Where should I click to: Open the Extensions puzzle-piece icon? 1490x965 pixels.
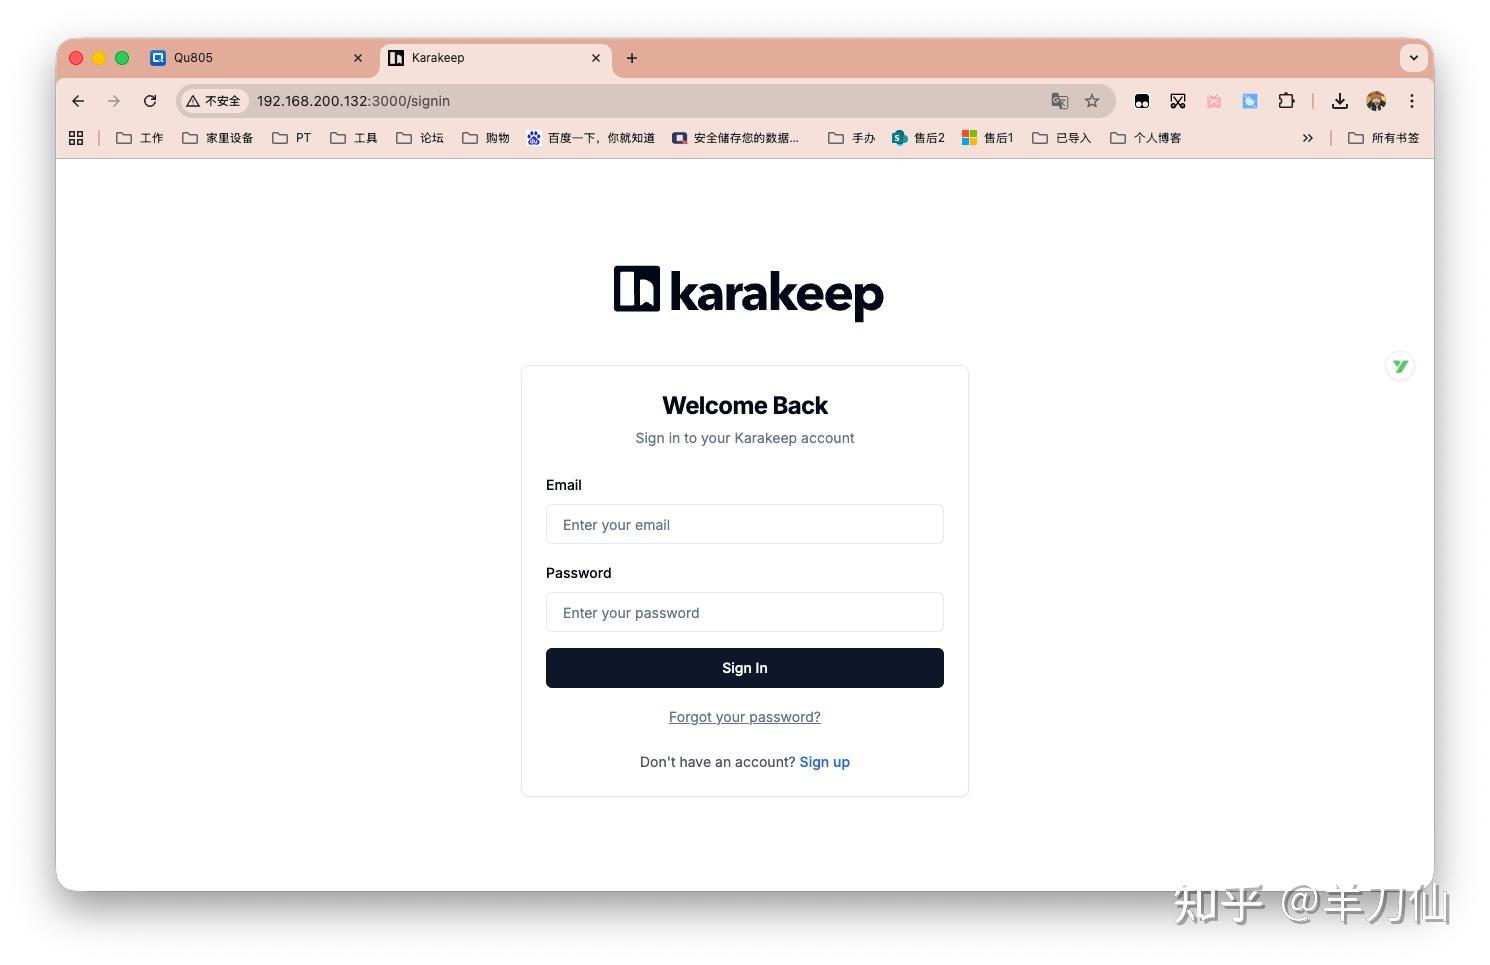[x=1287, y=101]
